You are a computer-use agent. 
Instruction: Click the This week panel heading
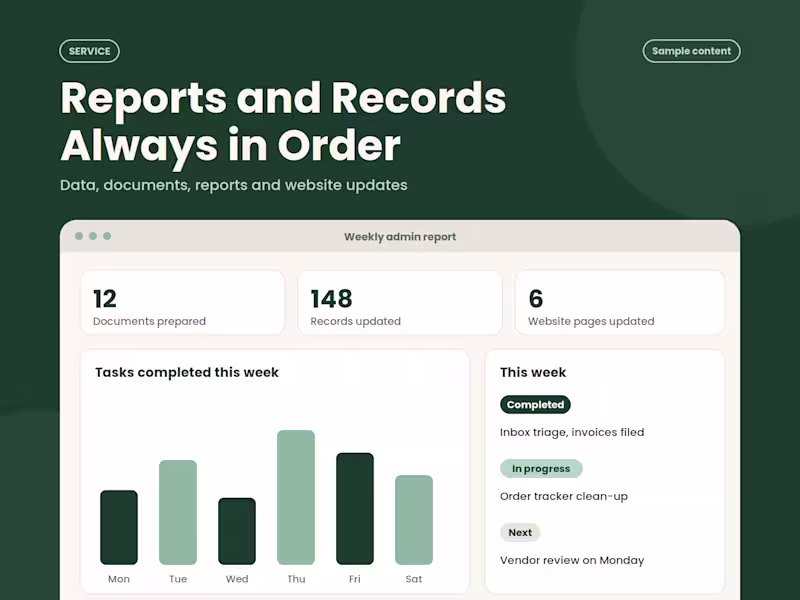pos(533,372)
